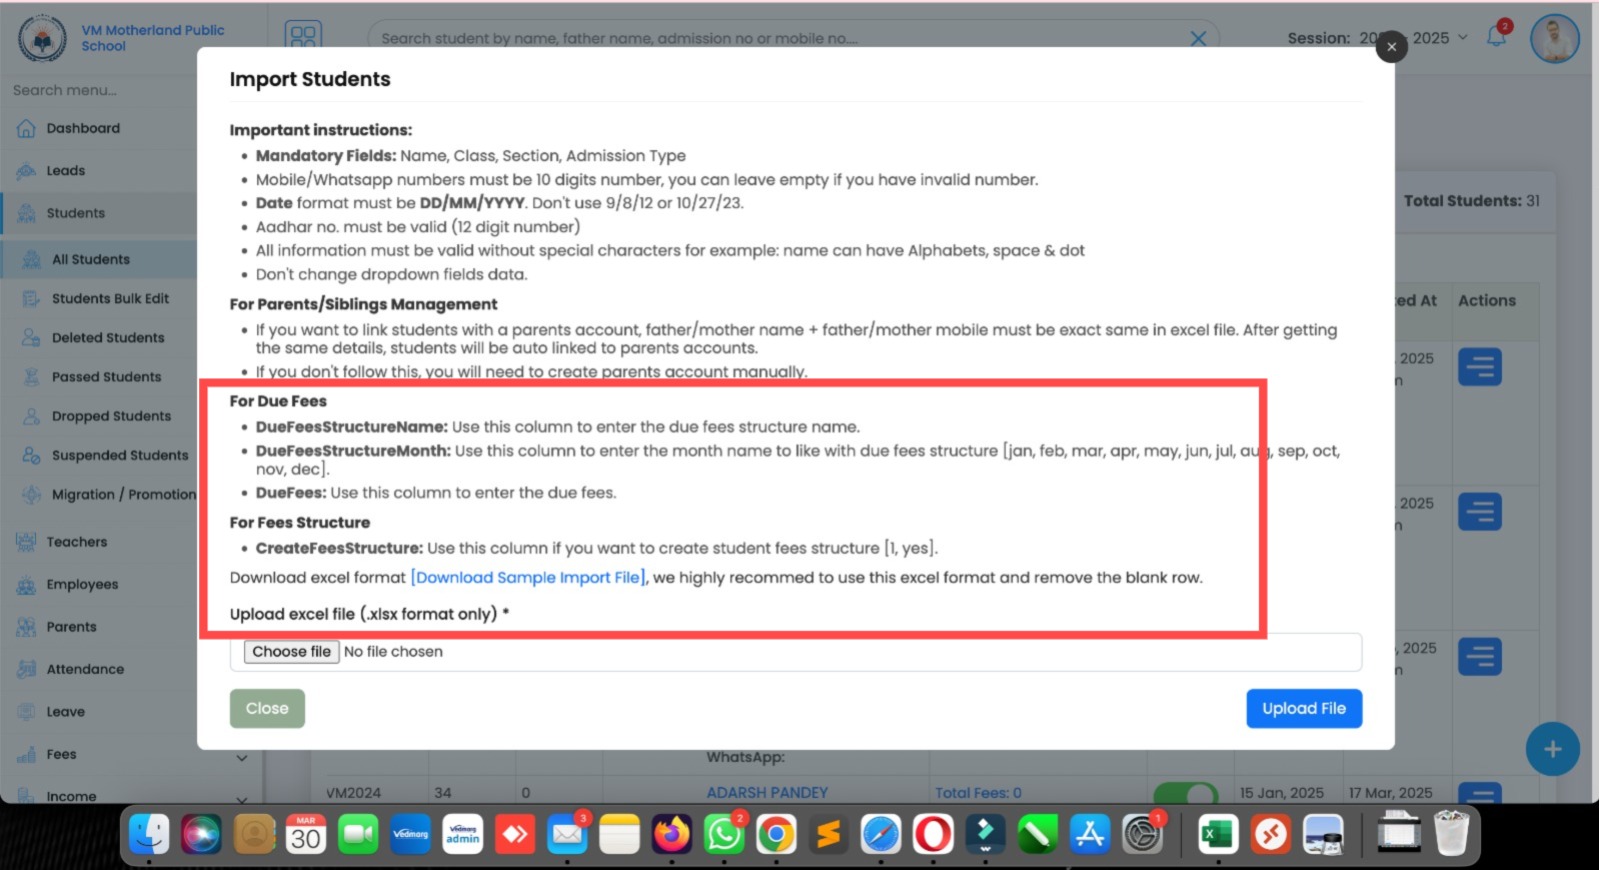The width and height of the screenshot is (1599, 870).
Task: Click the Dashboard home icon in sidebar
Action: coord(26,128)
